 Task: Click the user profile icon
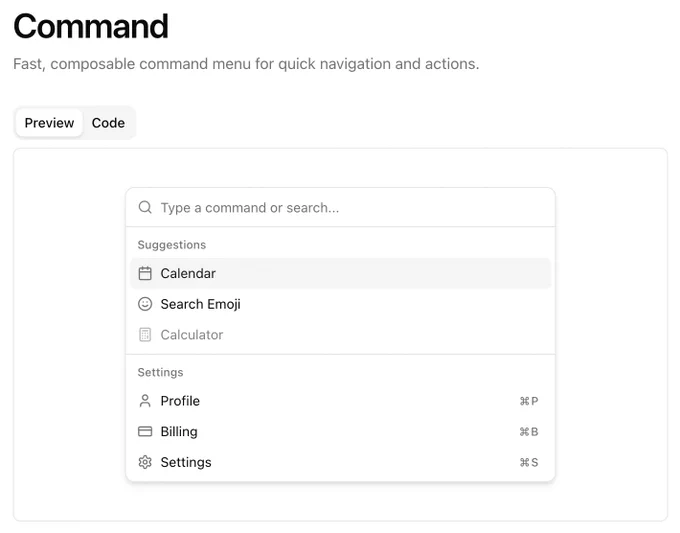coord(145,401)
